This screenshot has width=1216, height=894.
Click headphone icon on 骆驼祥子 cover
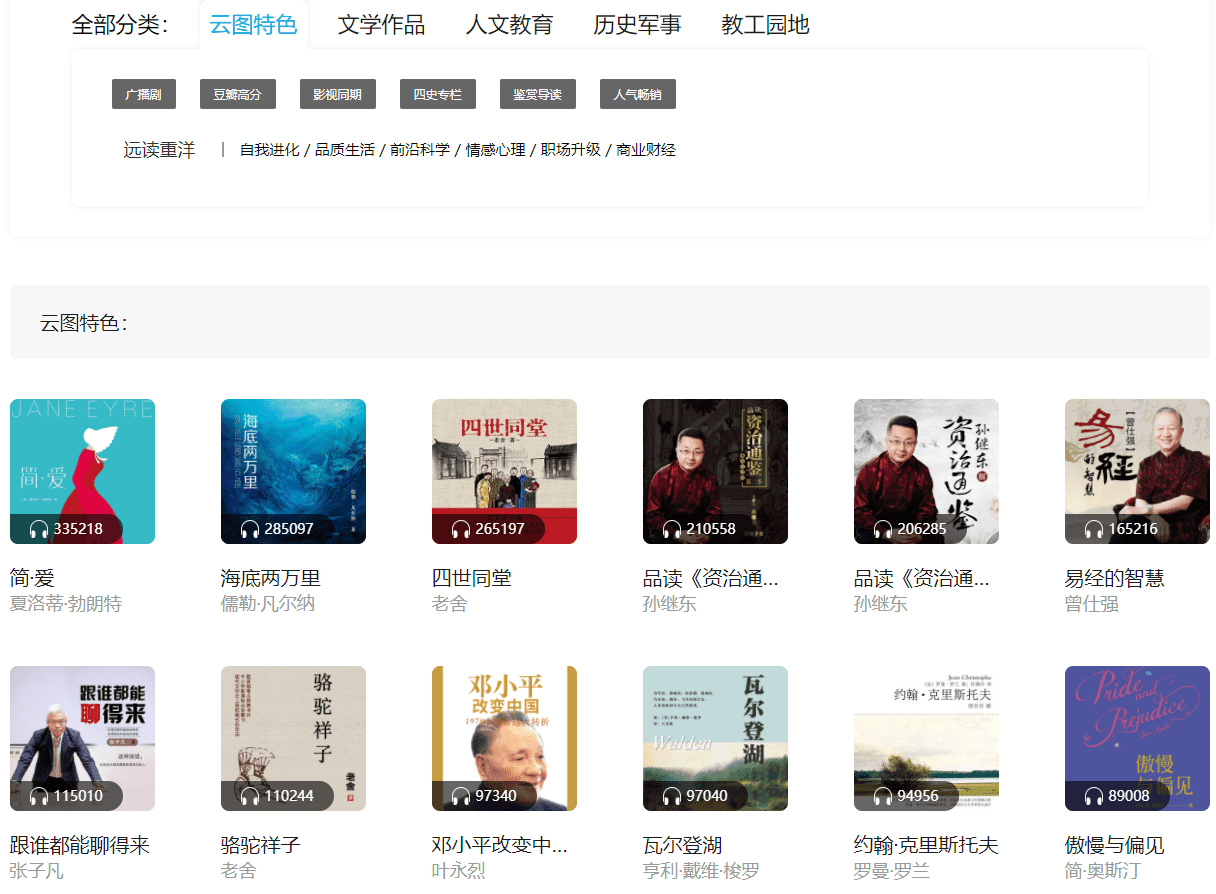(x=250, y=796)
